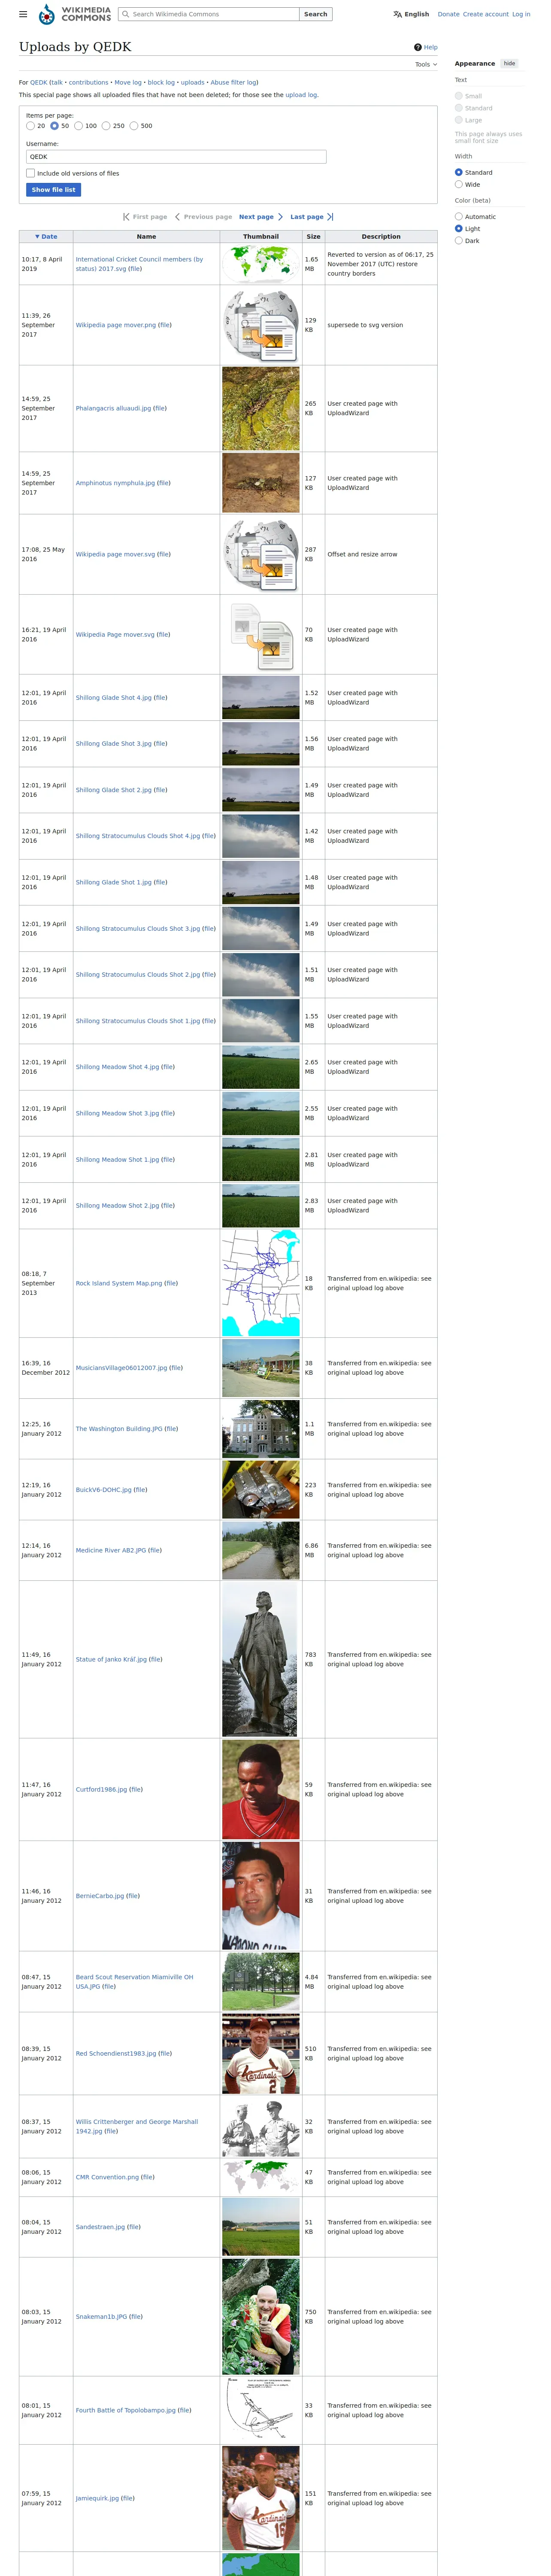Open International Cricket Council members map thumbnail
This screenshot has width=551, height=2576.
261,264
